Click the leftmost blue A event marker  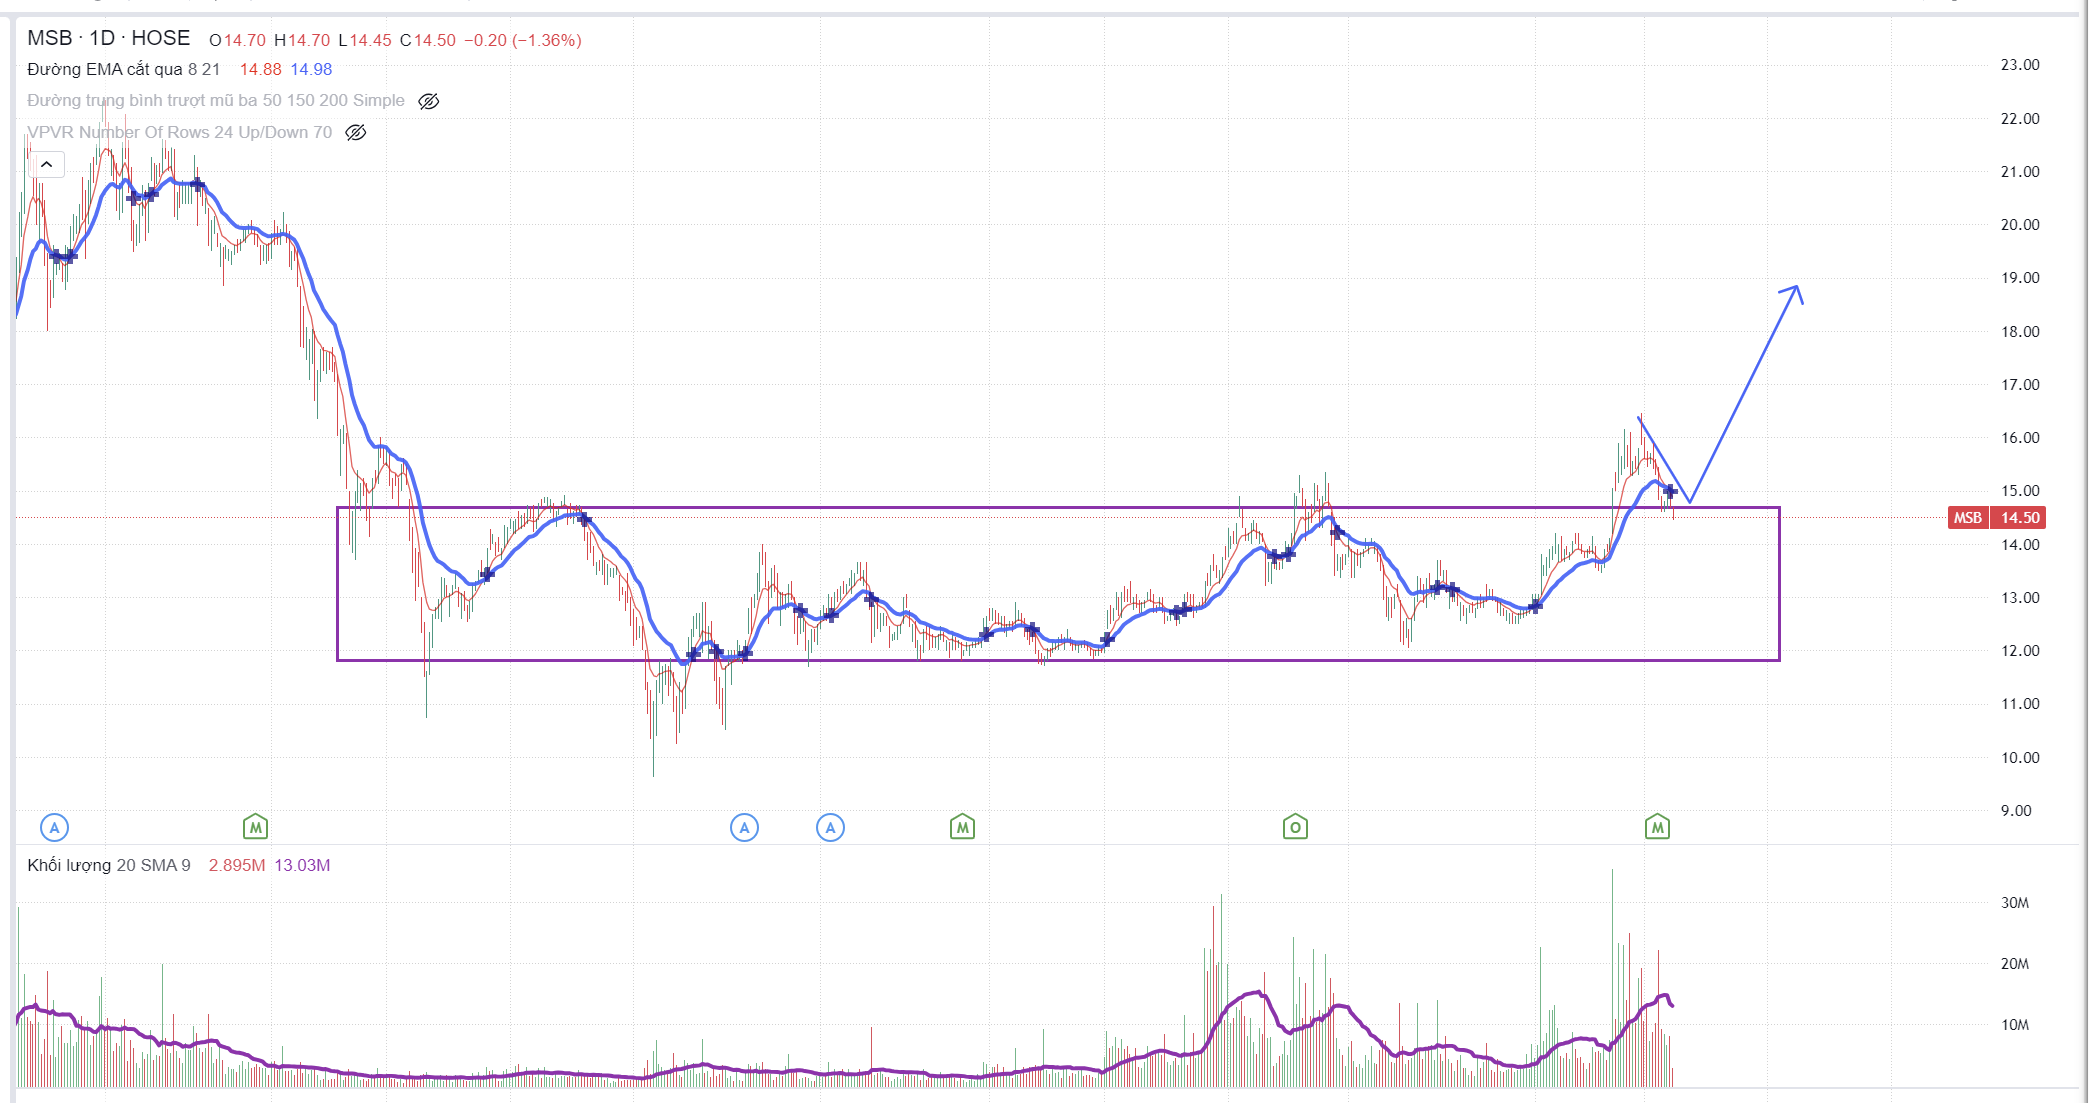point(55,827)
